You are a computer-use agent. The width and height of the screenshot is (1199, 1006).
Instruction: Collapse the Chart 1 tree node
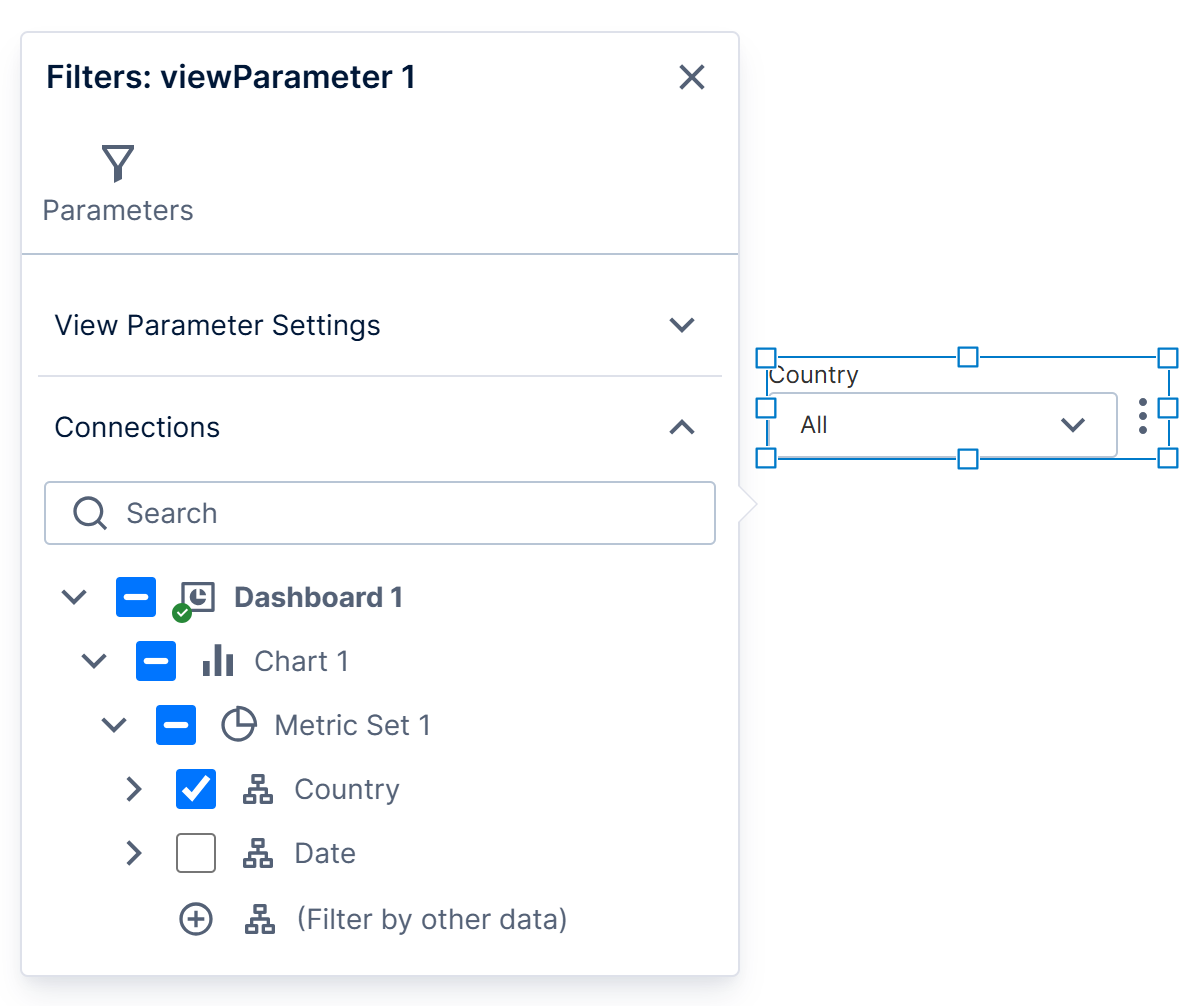click(94, 661)
